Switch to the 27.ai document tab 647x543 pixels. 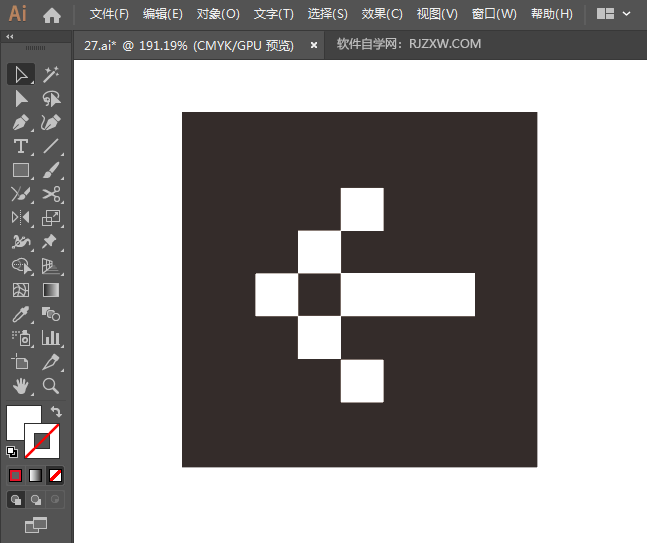click(189, 45)
